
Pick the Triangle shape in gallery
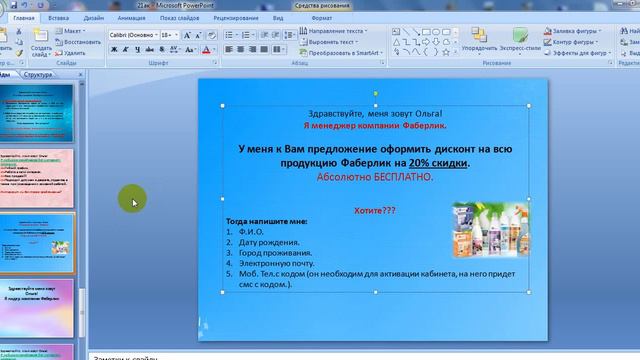click(396, 42)
